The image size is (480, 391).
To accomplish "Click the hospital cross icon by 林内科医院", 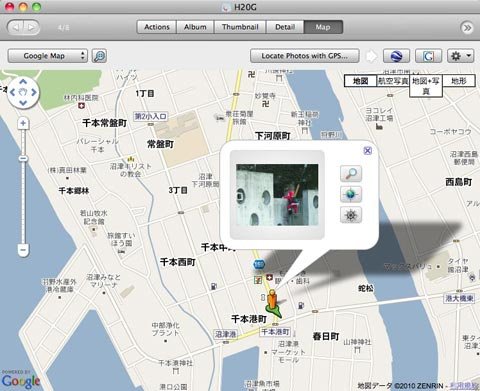I will point(81,106).
